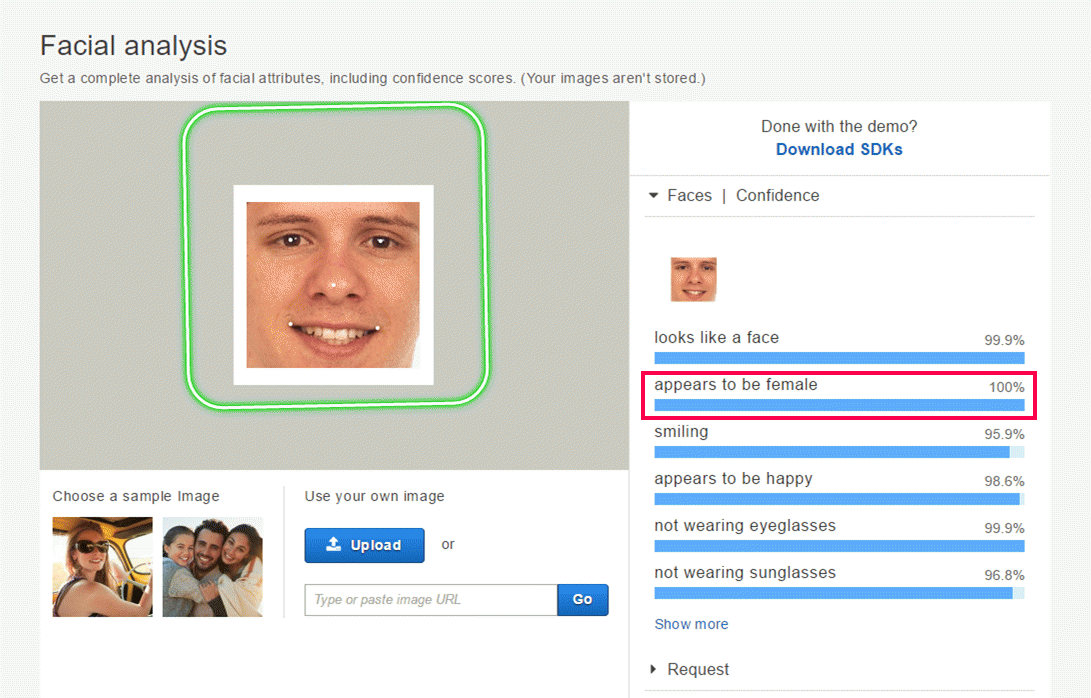Click the 'appears to be happy' bar
Image resolution: width=1091 pixels, height=698 pixels.
tap(839, 499)
